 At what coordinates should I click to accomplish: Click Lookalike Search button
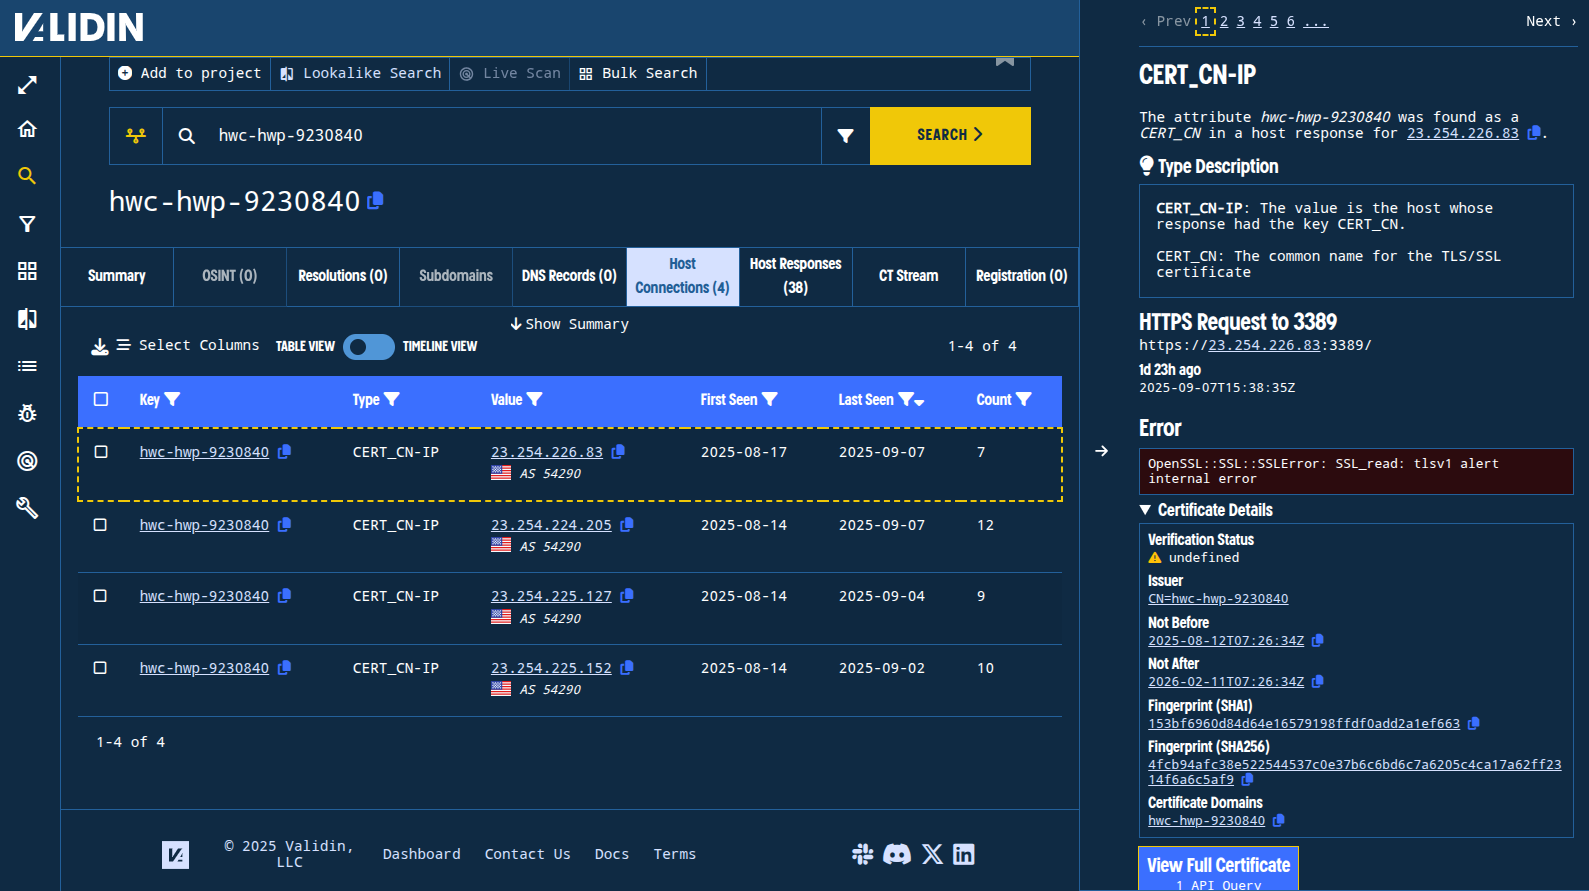click(361, 73)
